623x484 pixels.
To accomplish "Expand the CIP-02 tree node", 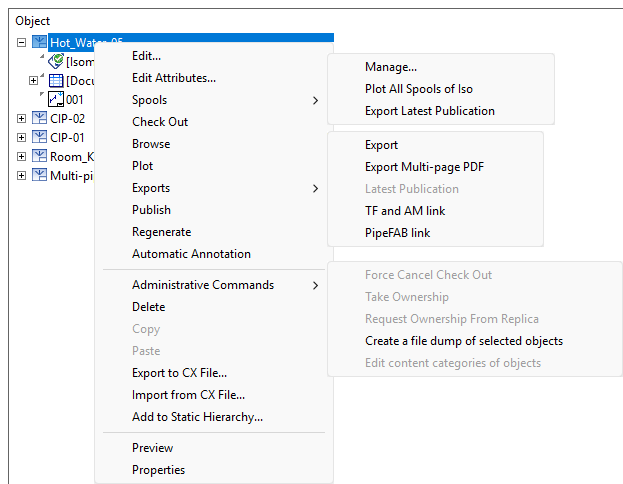I will point(22,119).
